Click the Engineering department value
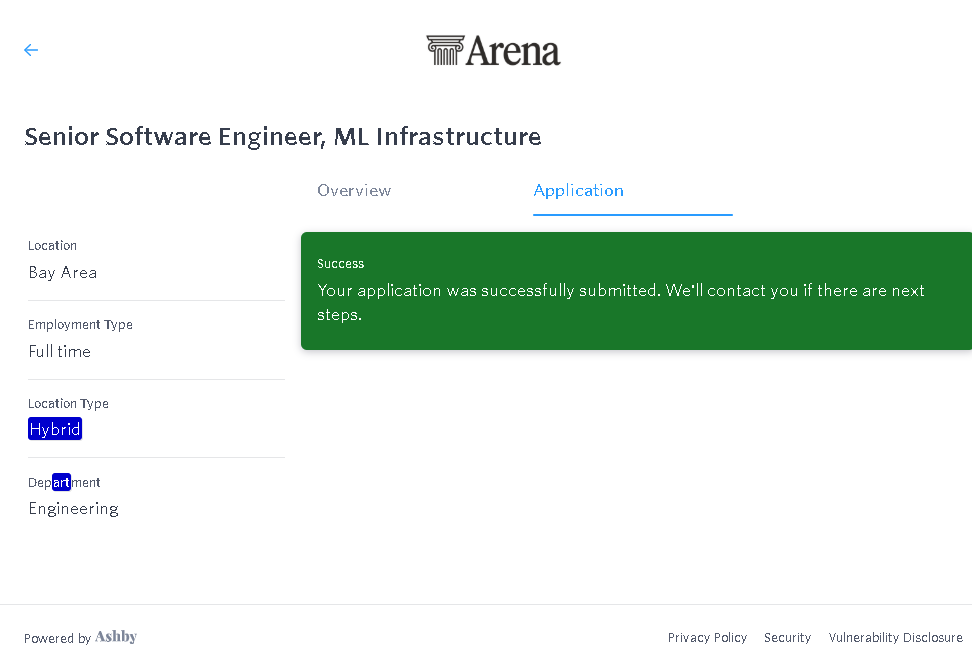The image size is (972, 671). 74,508
